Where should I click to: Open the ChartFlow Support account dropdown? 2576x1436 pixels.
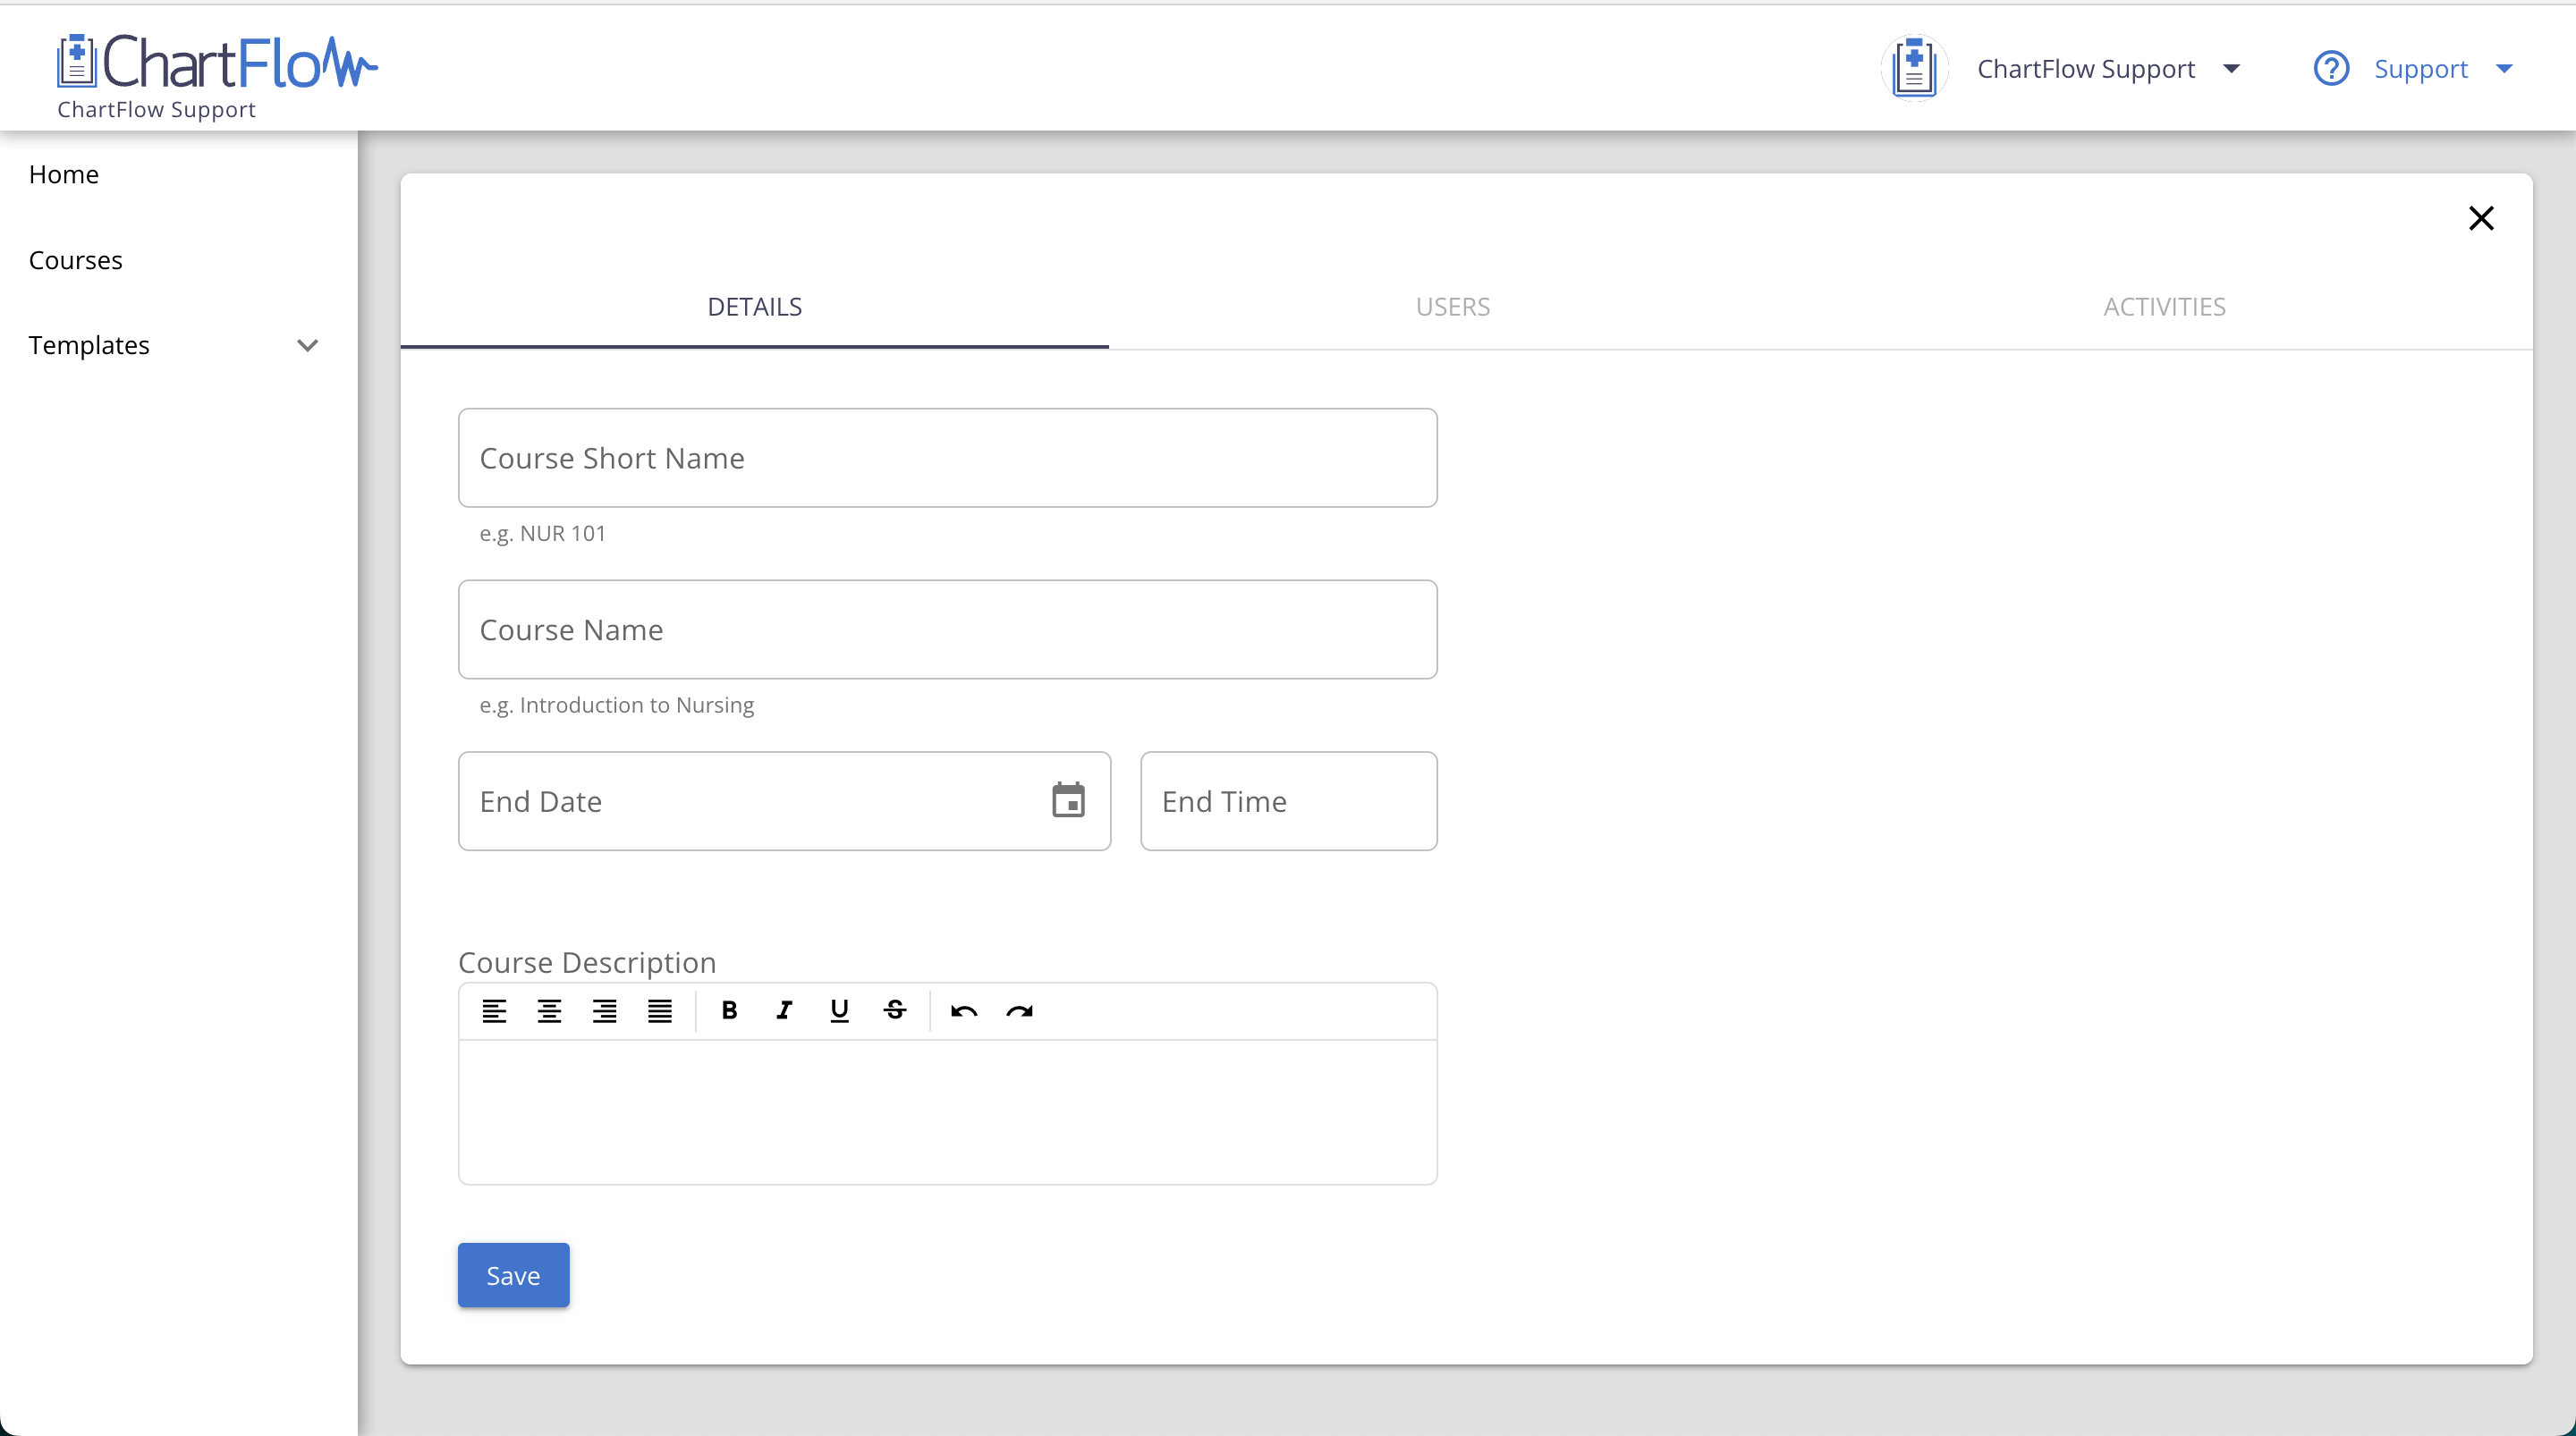(x=2231, y=69)
